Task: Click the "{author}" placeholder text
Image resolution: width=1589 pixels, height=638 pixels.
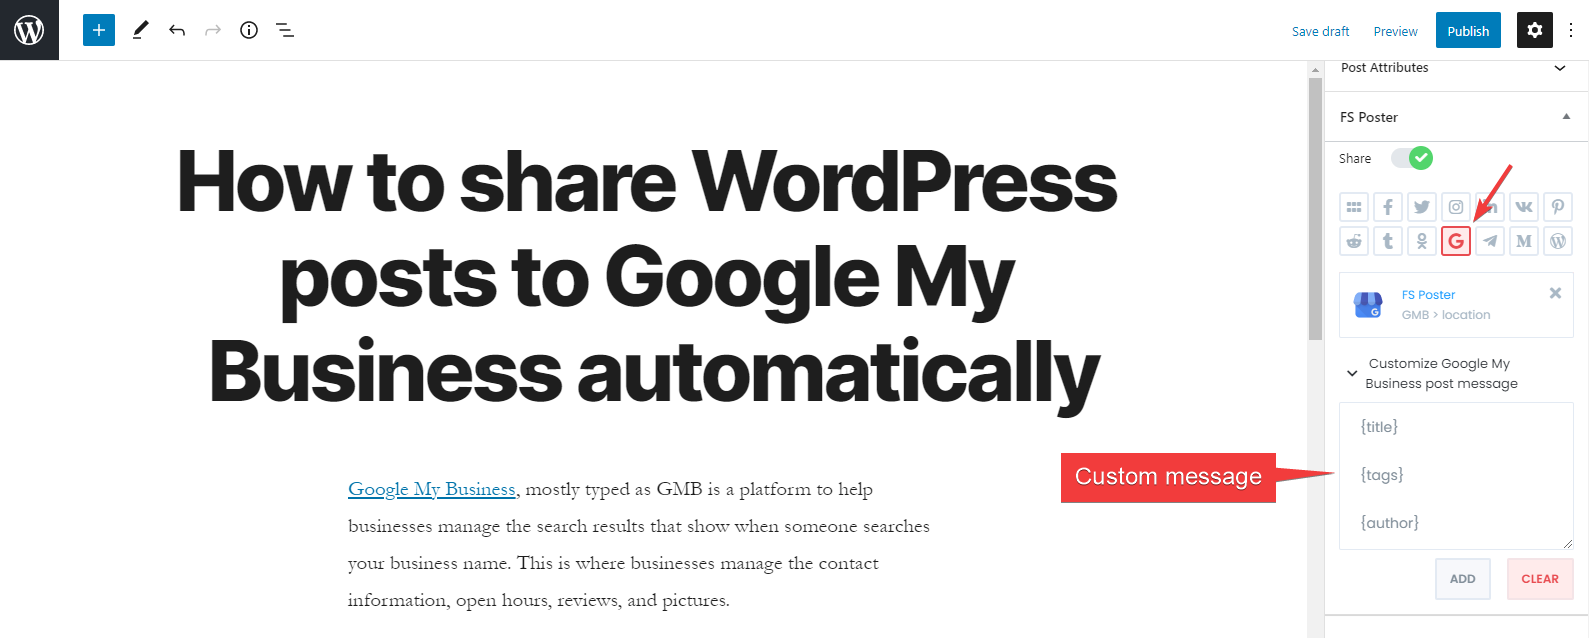Action: 1390,523
